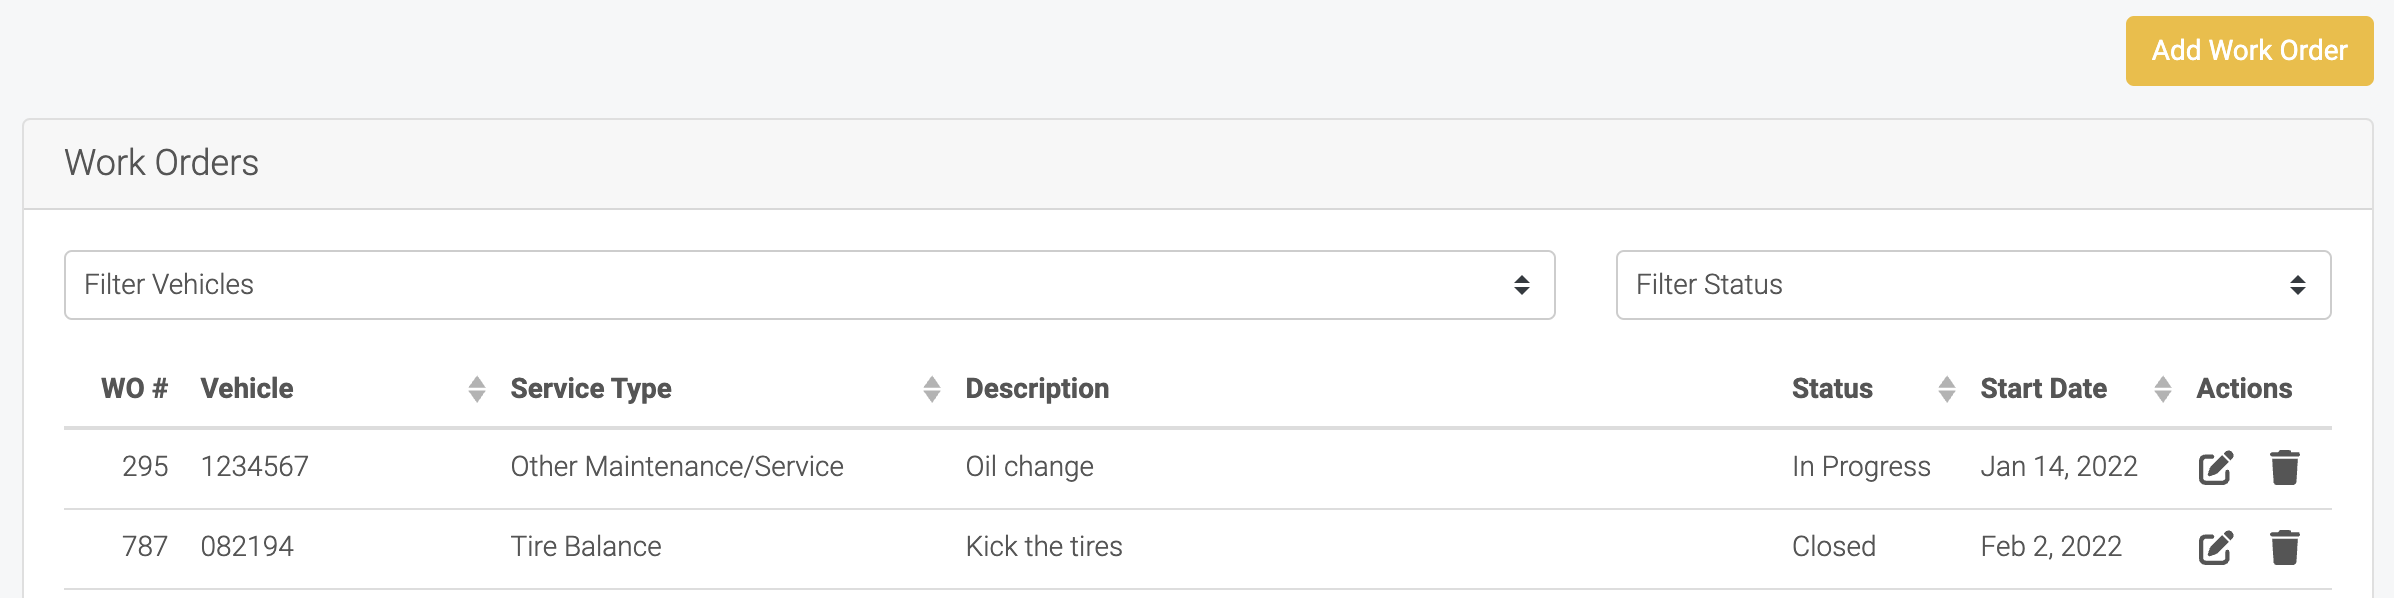Open the Filter Vehicles dropdown
The width and height of the screenshot is (2394, 598).
pyautogui.click(x=809, y=285)
